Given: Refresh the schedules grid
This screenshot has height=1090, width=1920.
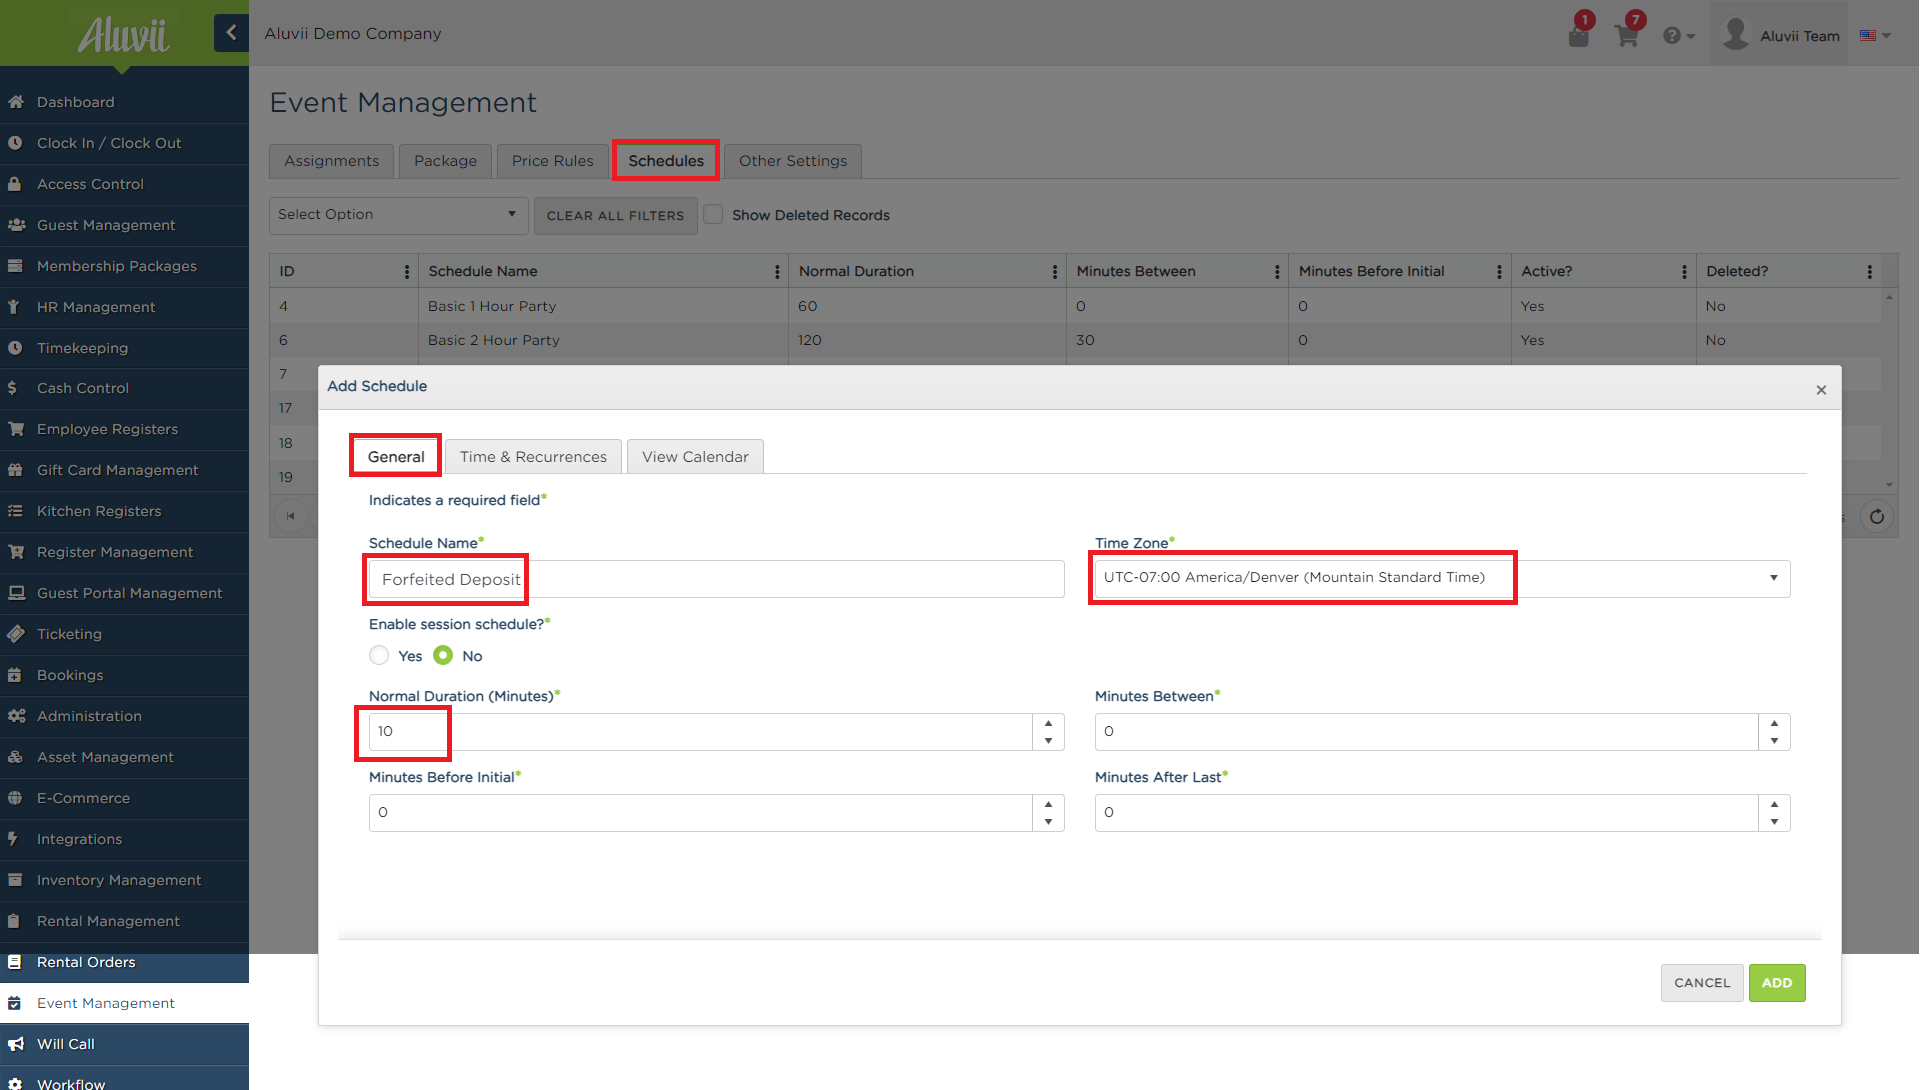Looking at the screenshot, I should point(1877,516).
